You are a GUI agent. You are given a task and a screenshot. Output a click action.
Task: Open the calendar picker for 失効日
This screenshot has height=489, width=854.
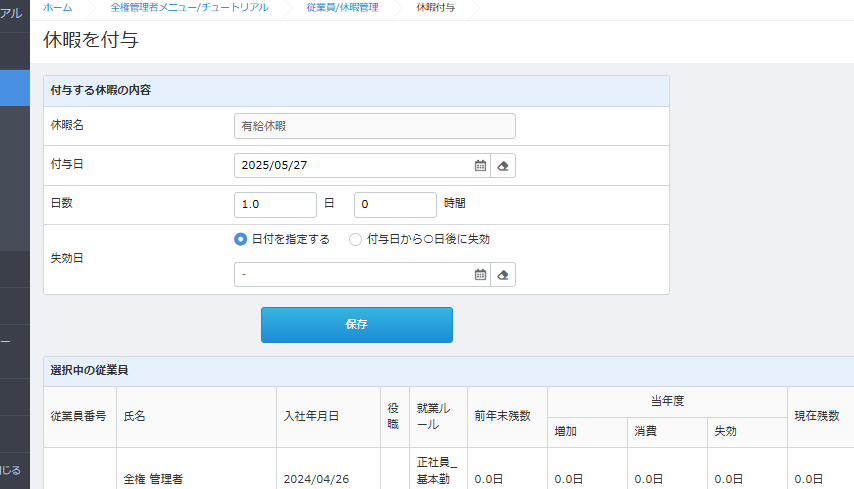point(480,275)
